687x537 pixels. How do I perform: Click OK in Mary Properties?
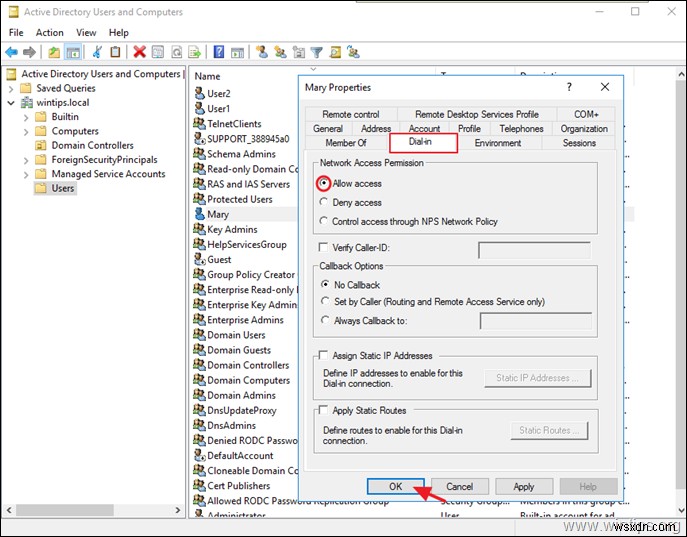click(x=395, y=486)
